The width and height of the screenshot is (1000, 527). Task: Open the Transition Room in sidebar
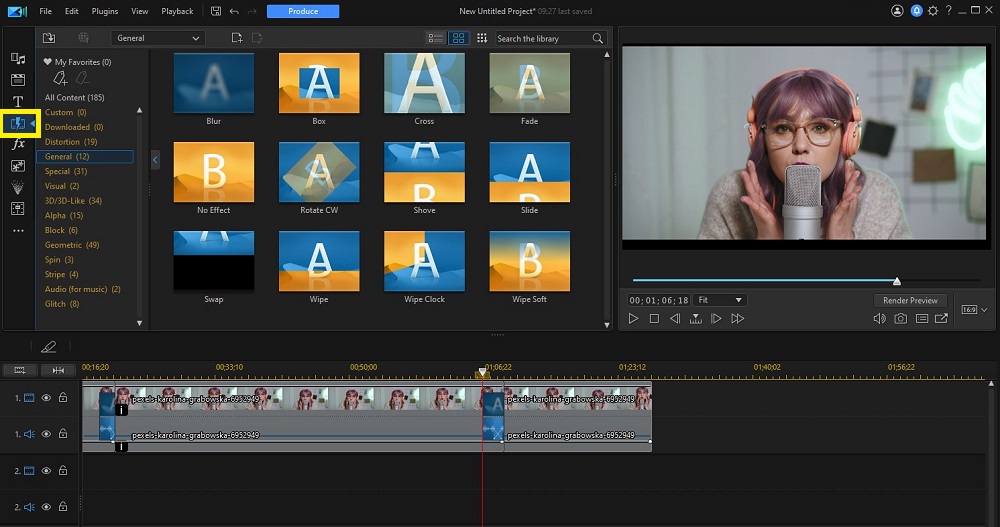[x=18, y=123]
